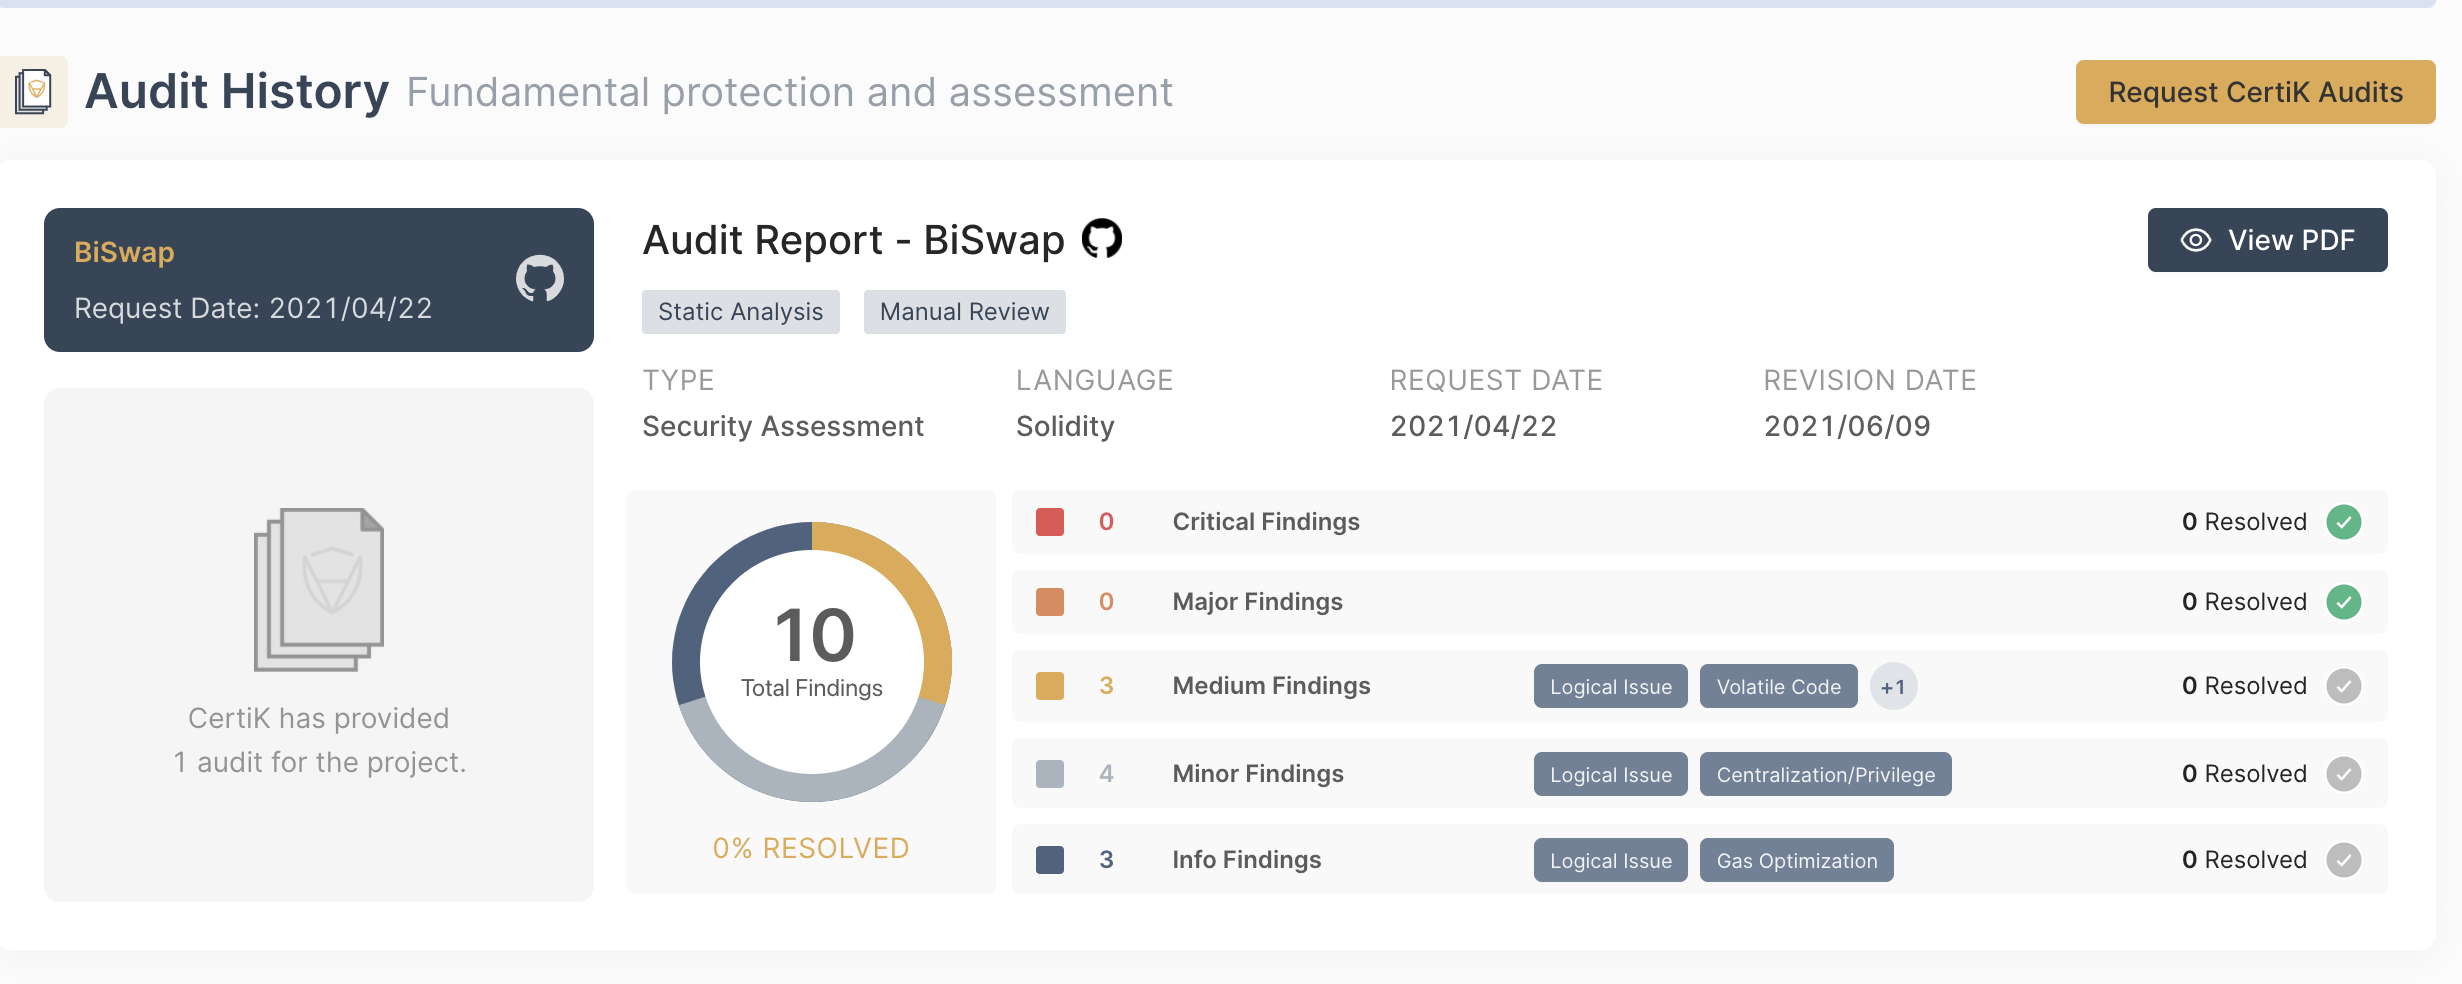Click the Manual Review tag
Viewport: 2462px width, 984px height.
(965, 312)
